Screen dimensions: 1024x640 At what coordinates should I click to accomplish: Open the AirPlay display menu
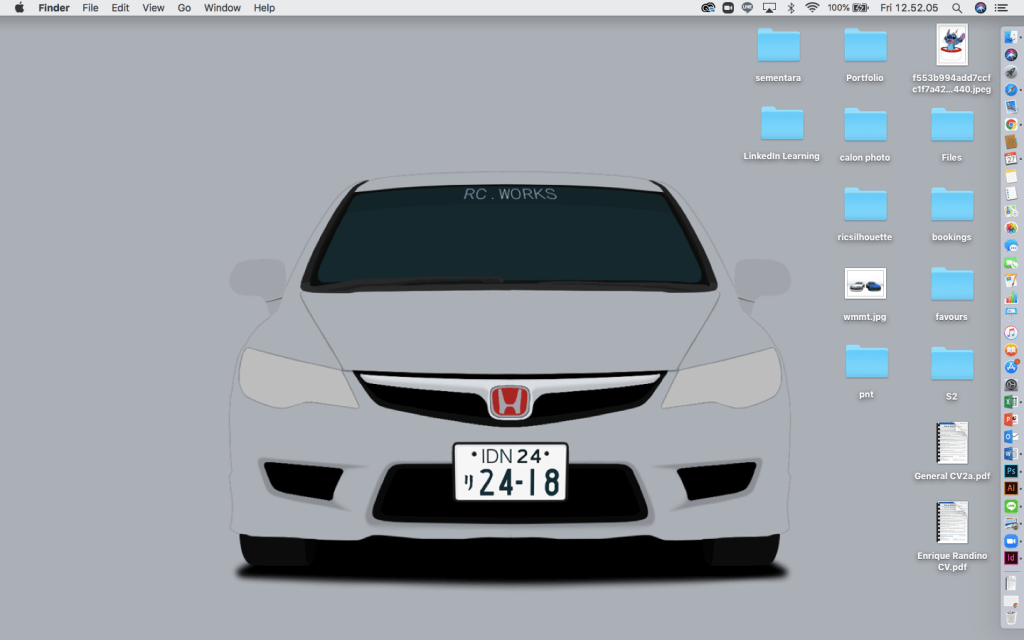[768, 8]
